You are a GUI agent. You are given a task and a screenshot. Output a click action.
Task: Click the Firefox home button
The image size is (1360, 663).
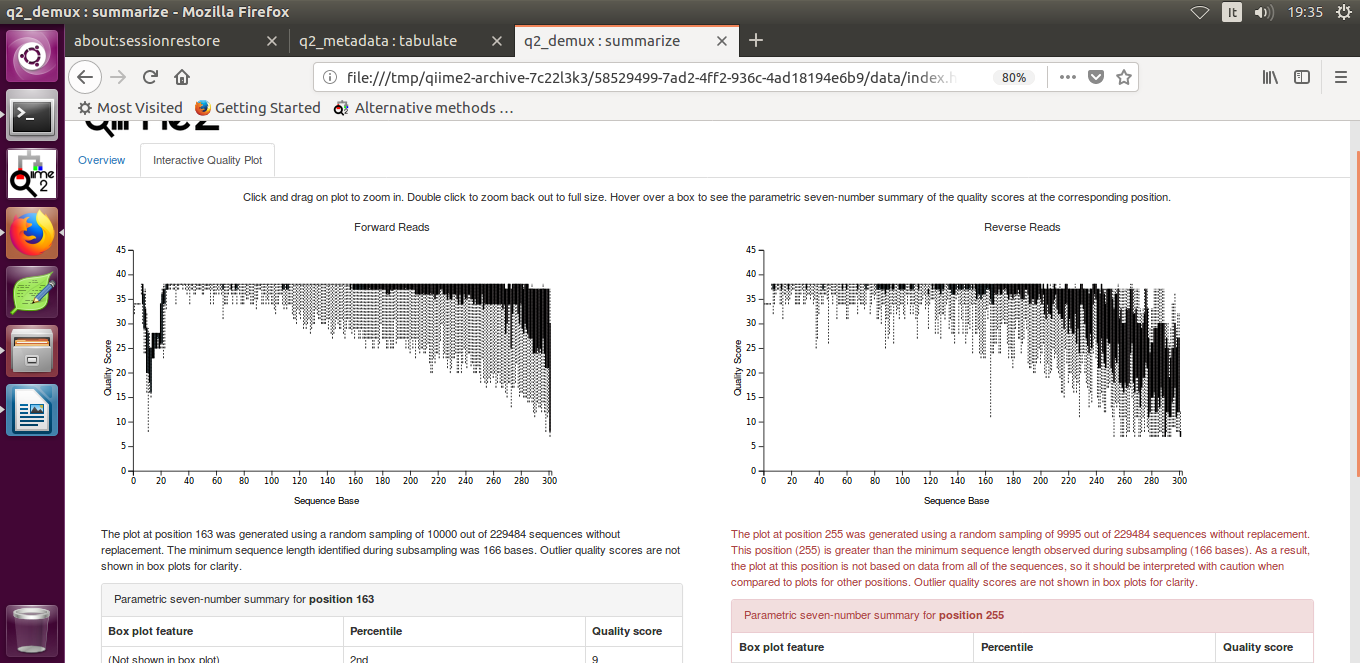click(x=181, y=76)
